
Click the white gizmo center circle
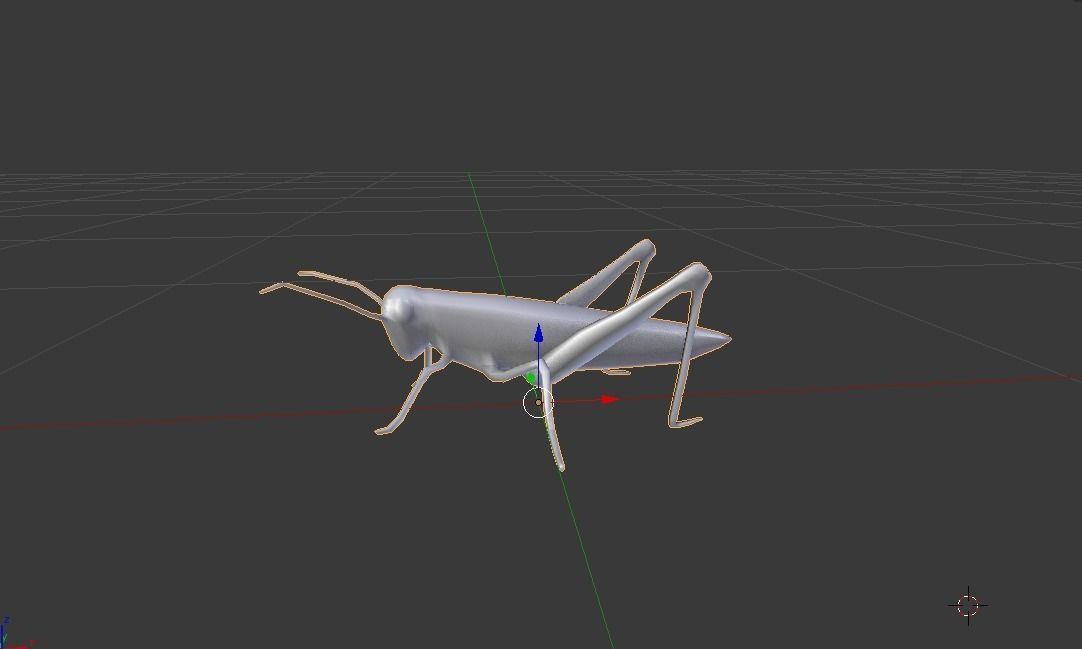point(538,403)
